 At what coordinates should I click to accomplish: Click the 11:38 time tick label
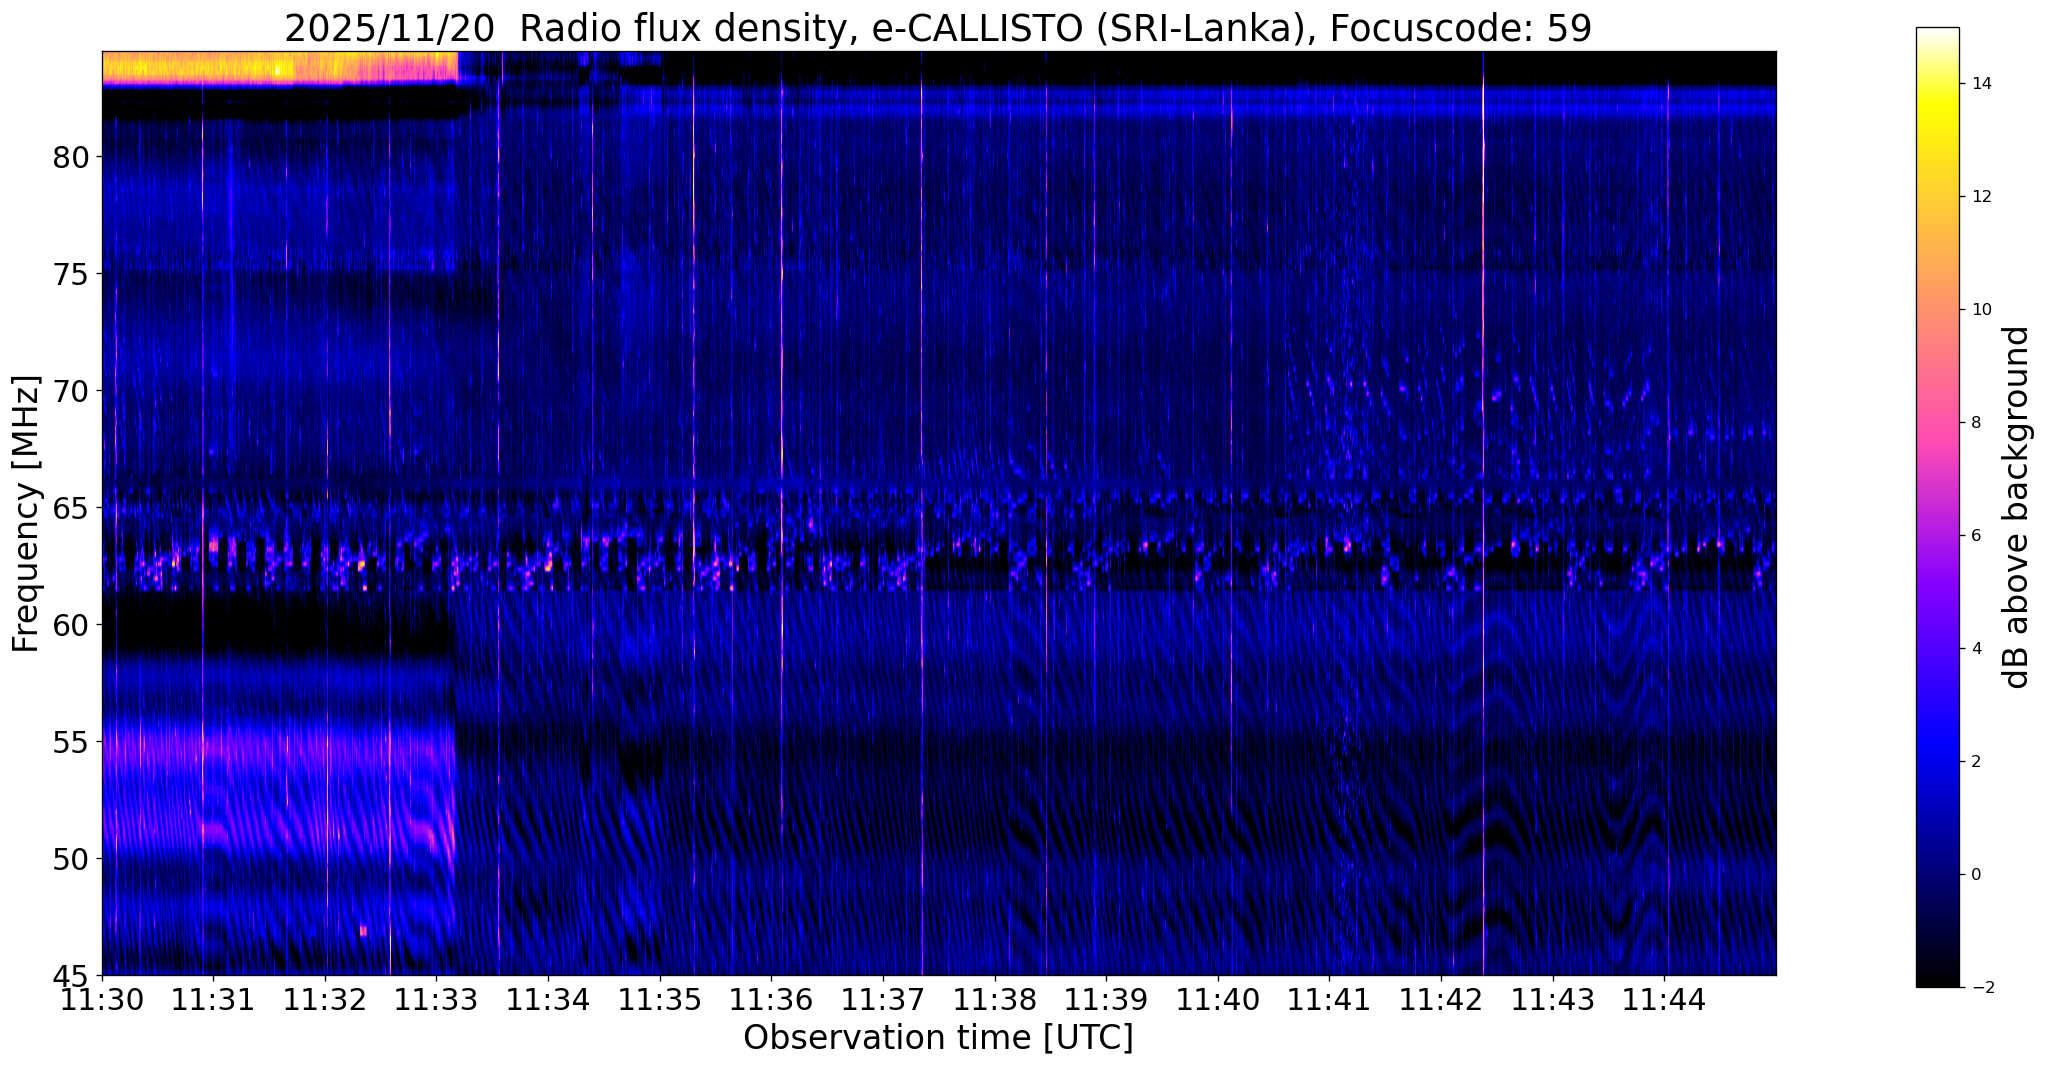pyautogui.click(x=995, y=998)
